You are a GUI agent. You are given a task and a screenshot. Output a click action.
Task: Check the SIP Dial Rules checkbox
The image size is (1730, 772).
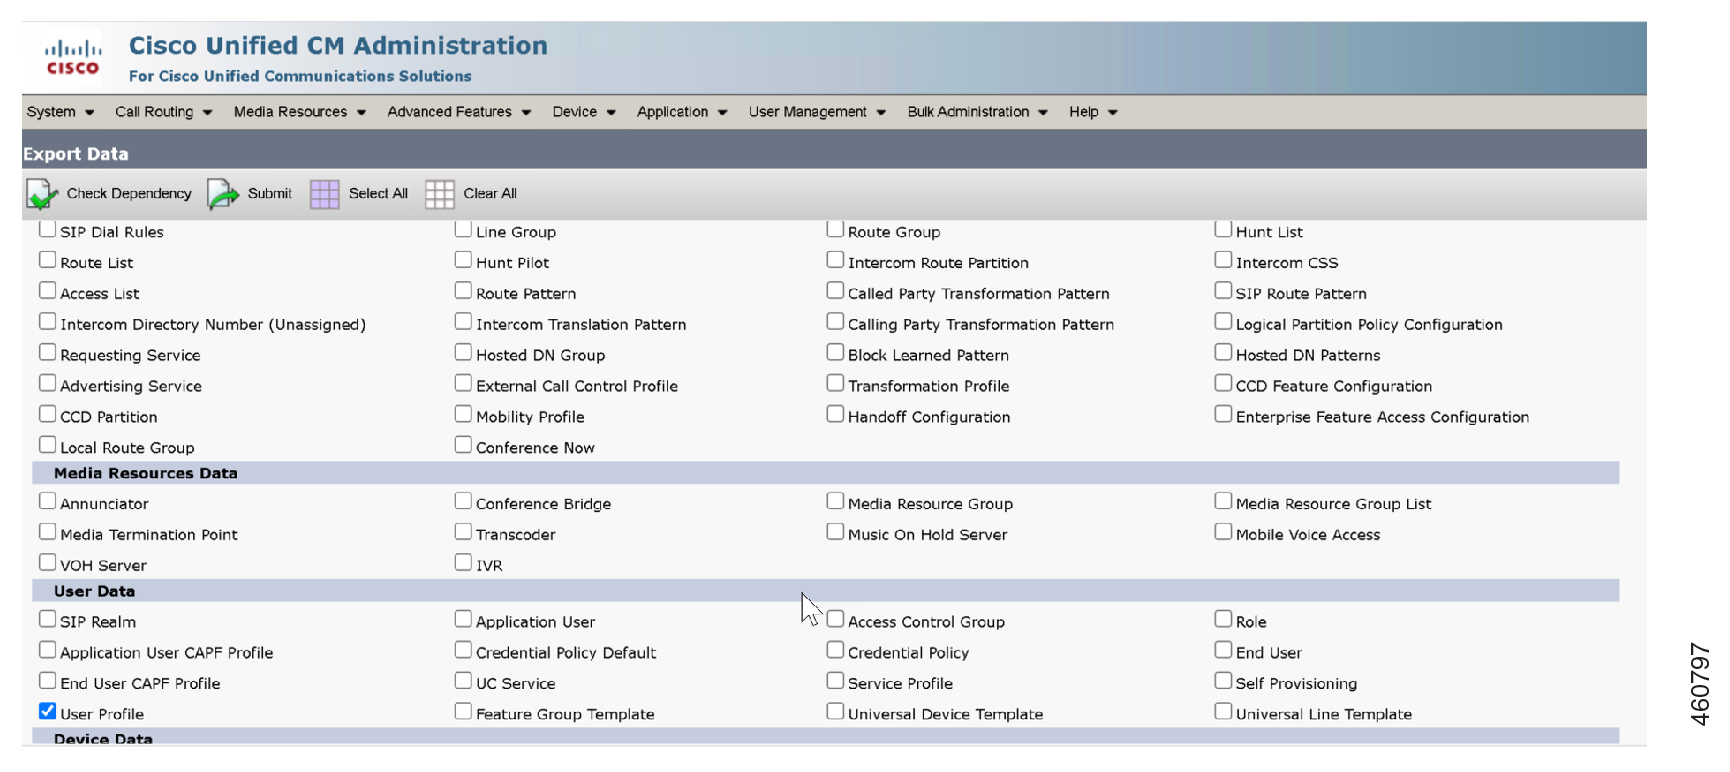click(x=47, y=229)
